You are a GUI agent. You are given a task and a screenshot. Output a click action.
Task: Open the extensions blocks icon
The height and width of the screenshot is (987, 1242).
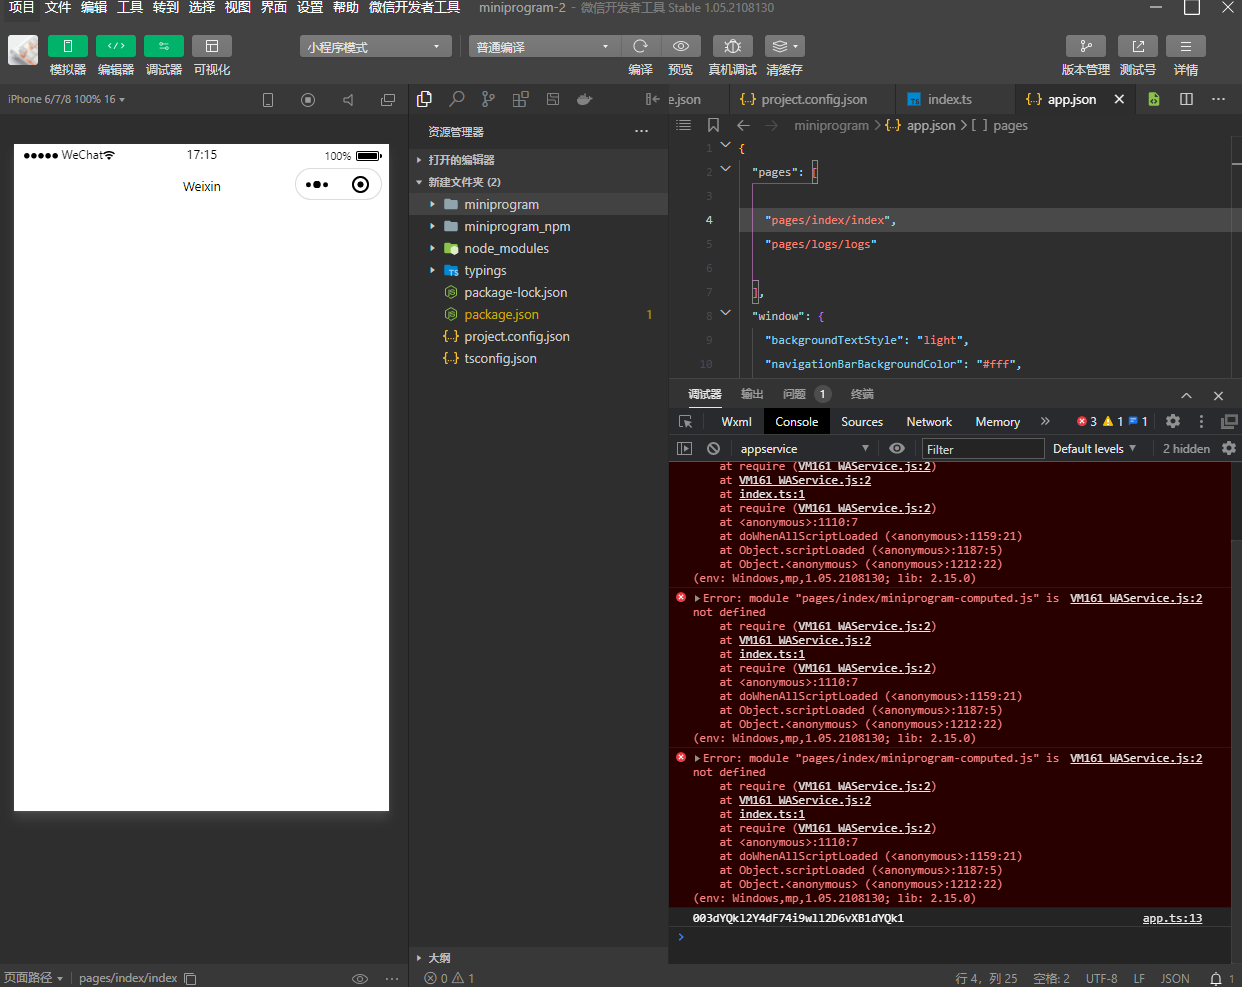click(x=520, y=99)
